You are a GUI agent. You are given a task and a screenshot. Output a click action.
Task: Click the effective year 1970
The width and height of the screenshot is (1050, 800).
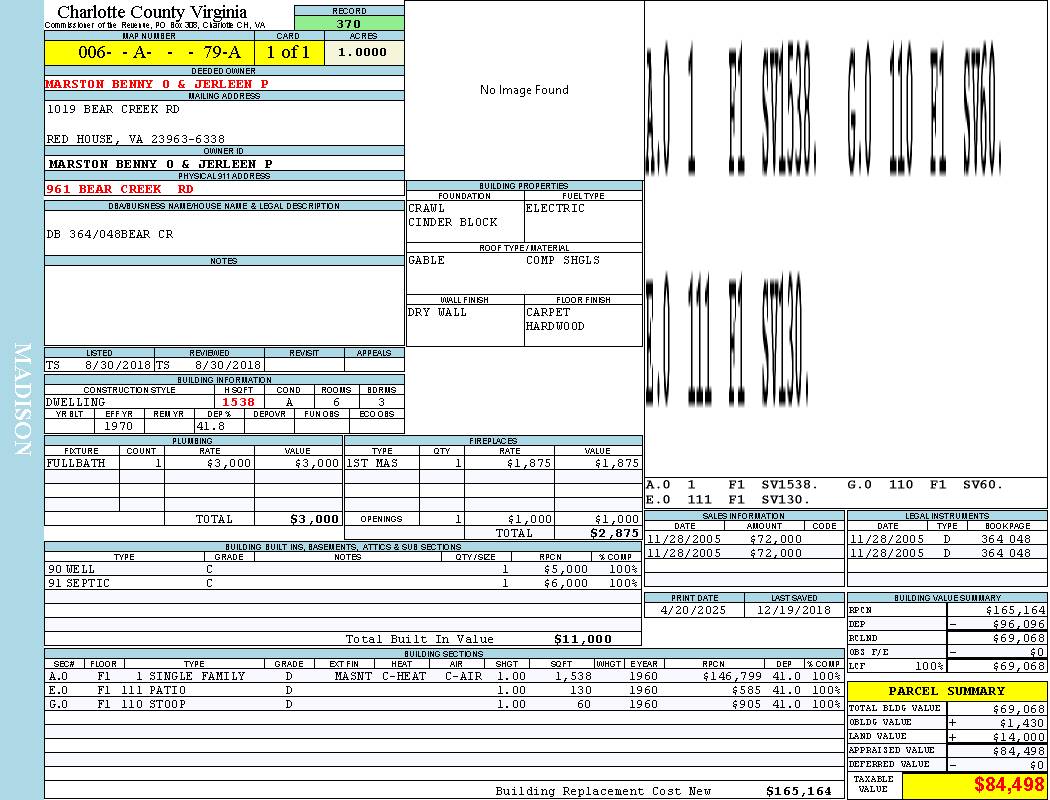tap(119, 426)
